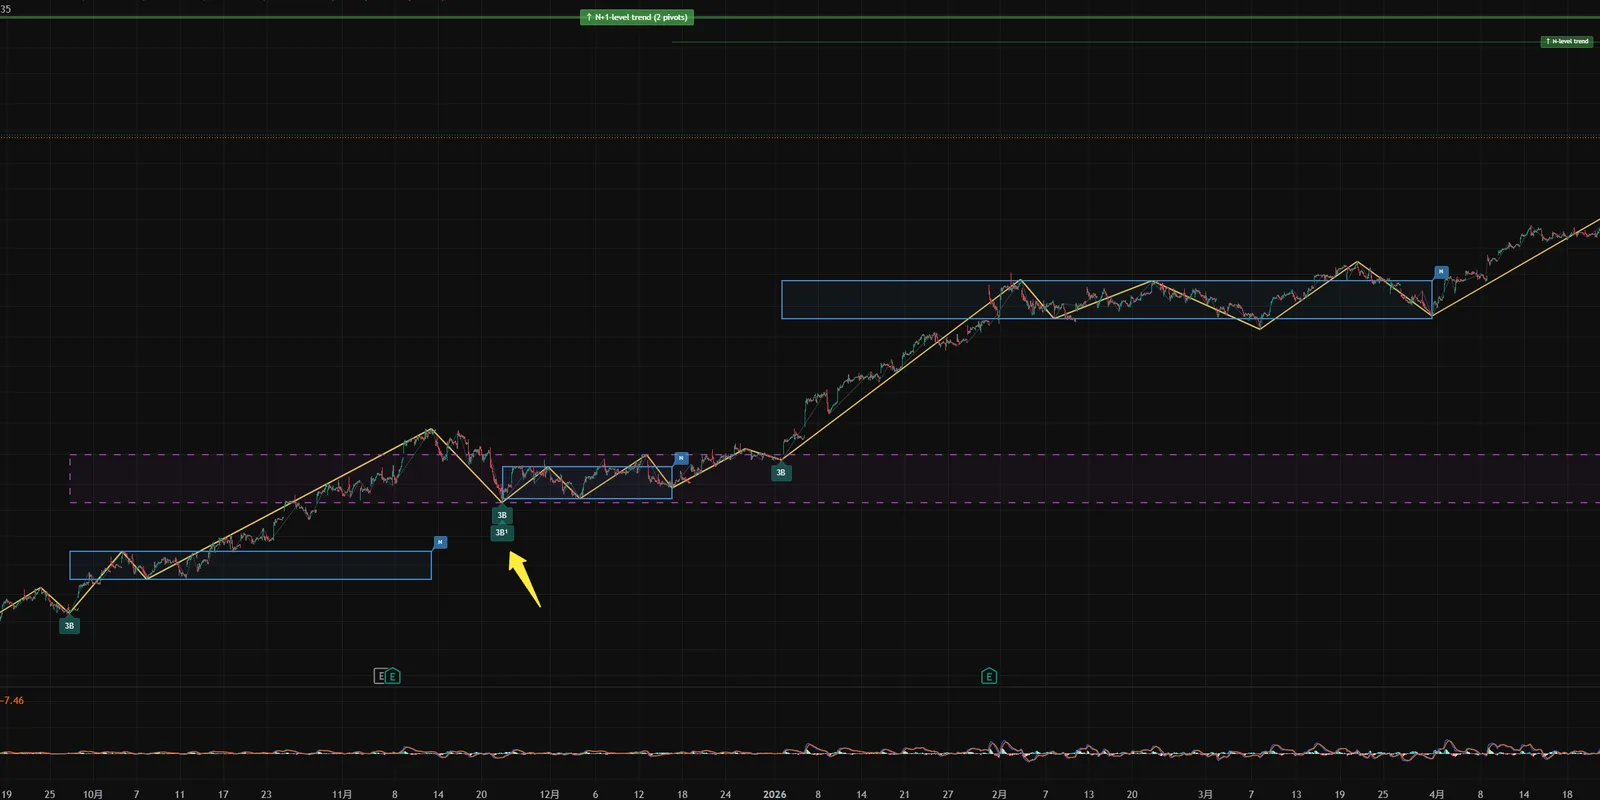Click the 11月 date label
Screen dimensions: 1600x800
(342, 794)
